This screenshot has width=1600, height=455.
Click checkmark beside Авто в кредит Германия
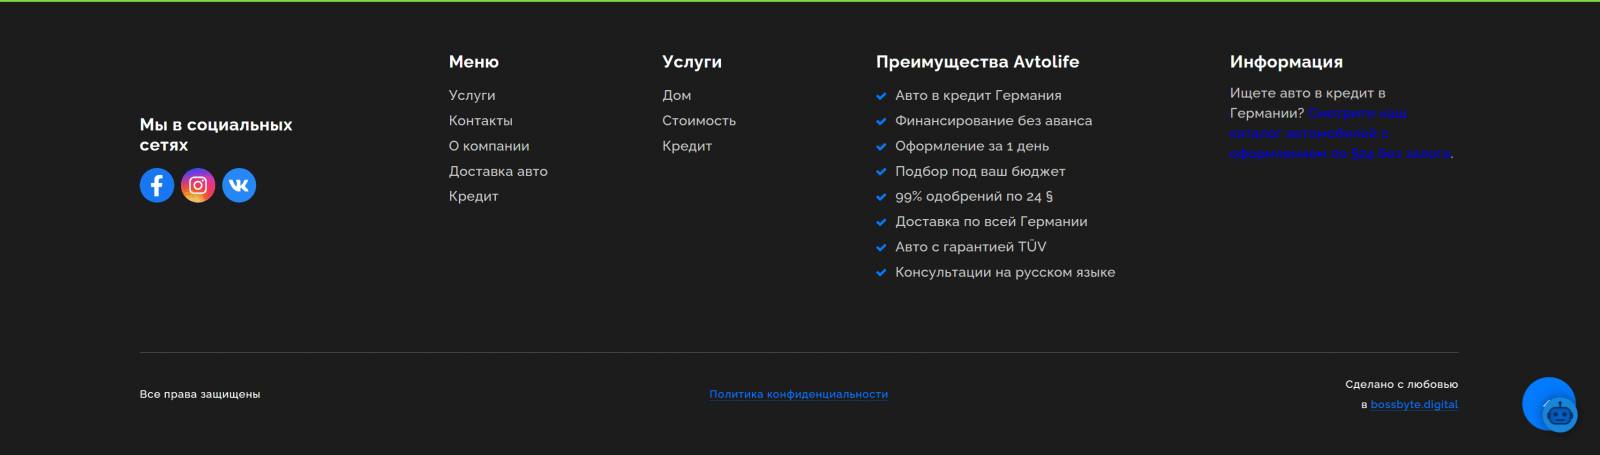click(881, 96)
